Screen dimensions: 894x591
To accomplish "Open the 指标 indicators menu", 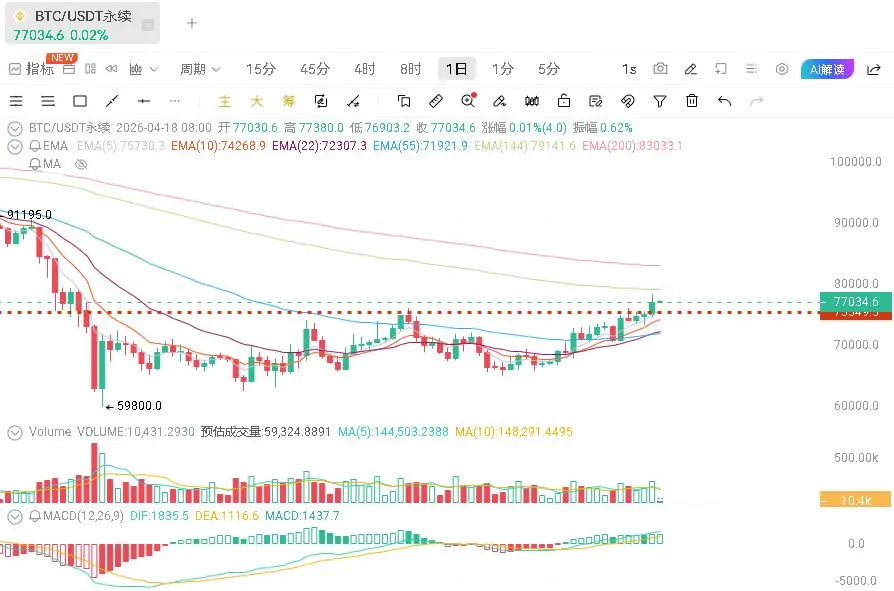I will [x=31, y=69].
